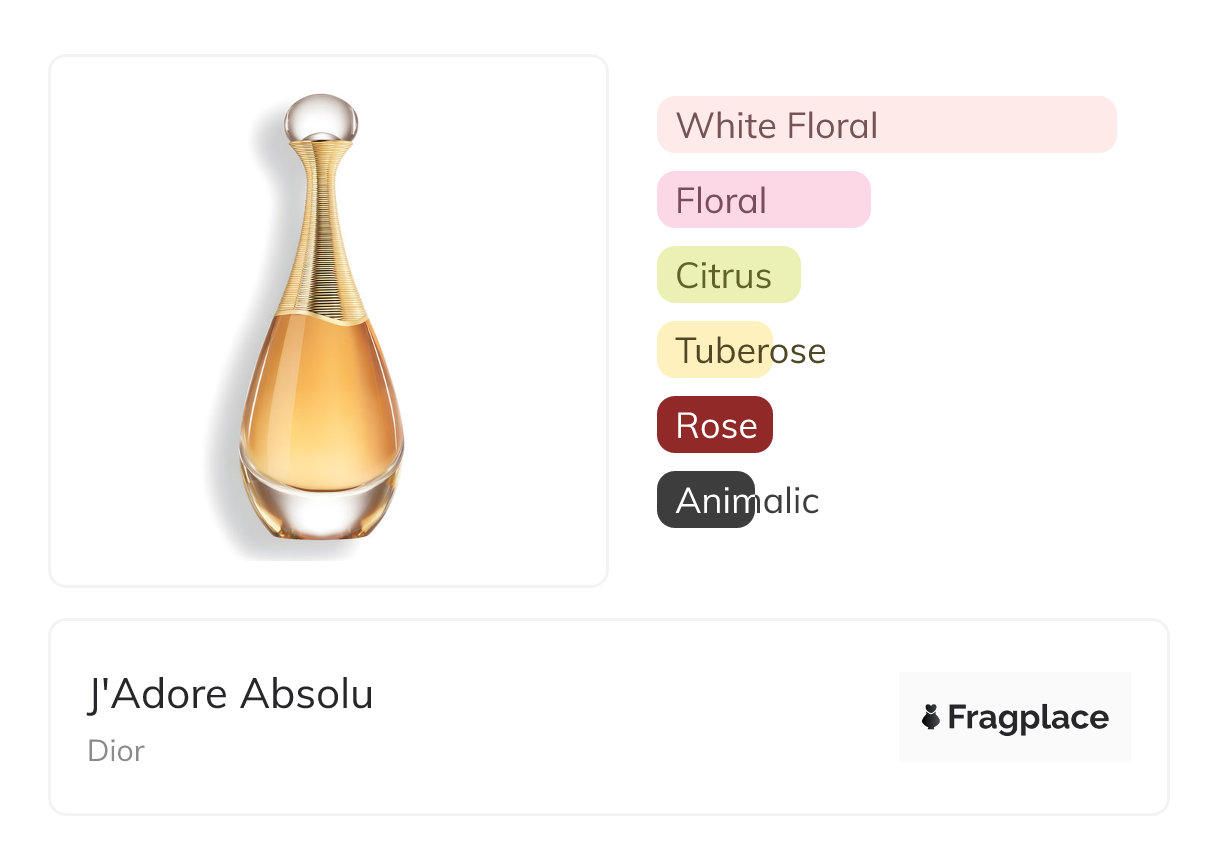Image resolution: width=1218 pixels, height=864 pixels.
Task: Click the "Tuberose" text label
Action: [x=750, y=350]
